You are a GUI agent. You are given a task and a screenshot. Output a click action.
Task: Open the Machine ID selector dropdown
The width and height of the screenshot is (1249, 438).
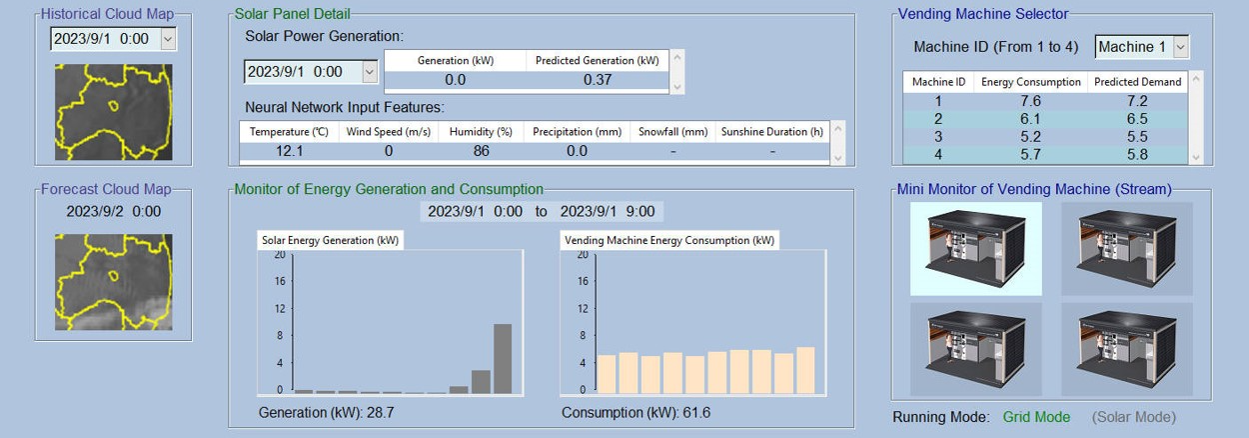pyautogui.click(x=1181, y=47)
